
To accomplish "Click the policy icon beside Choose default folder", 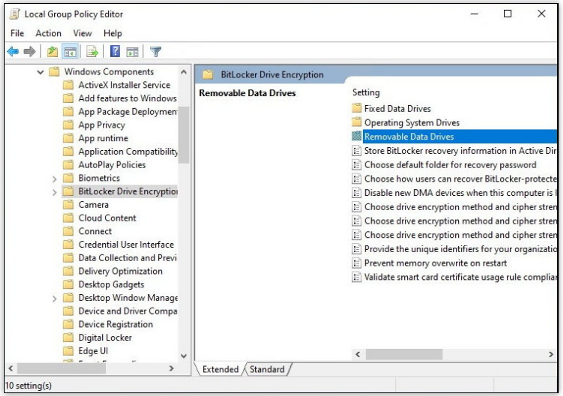I will tap(357, 165).
